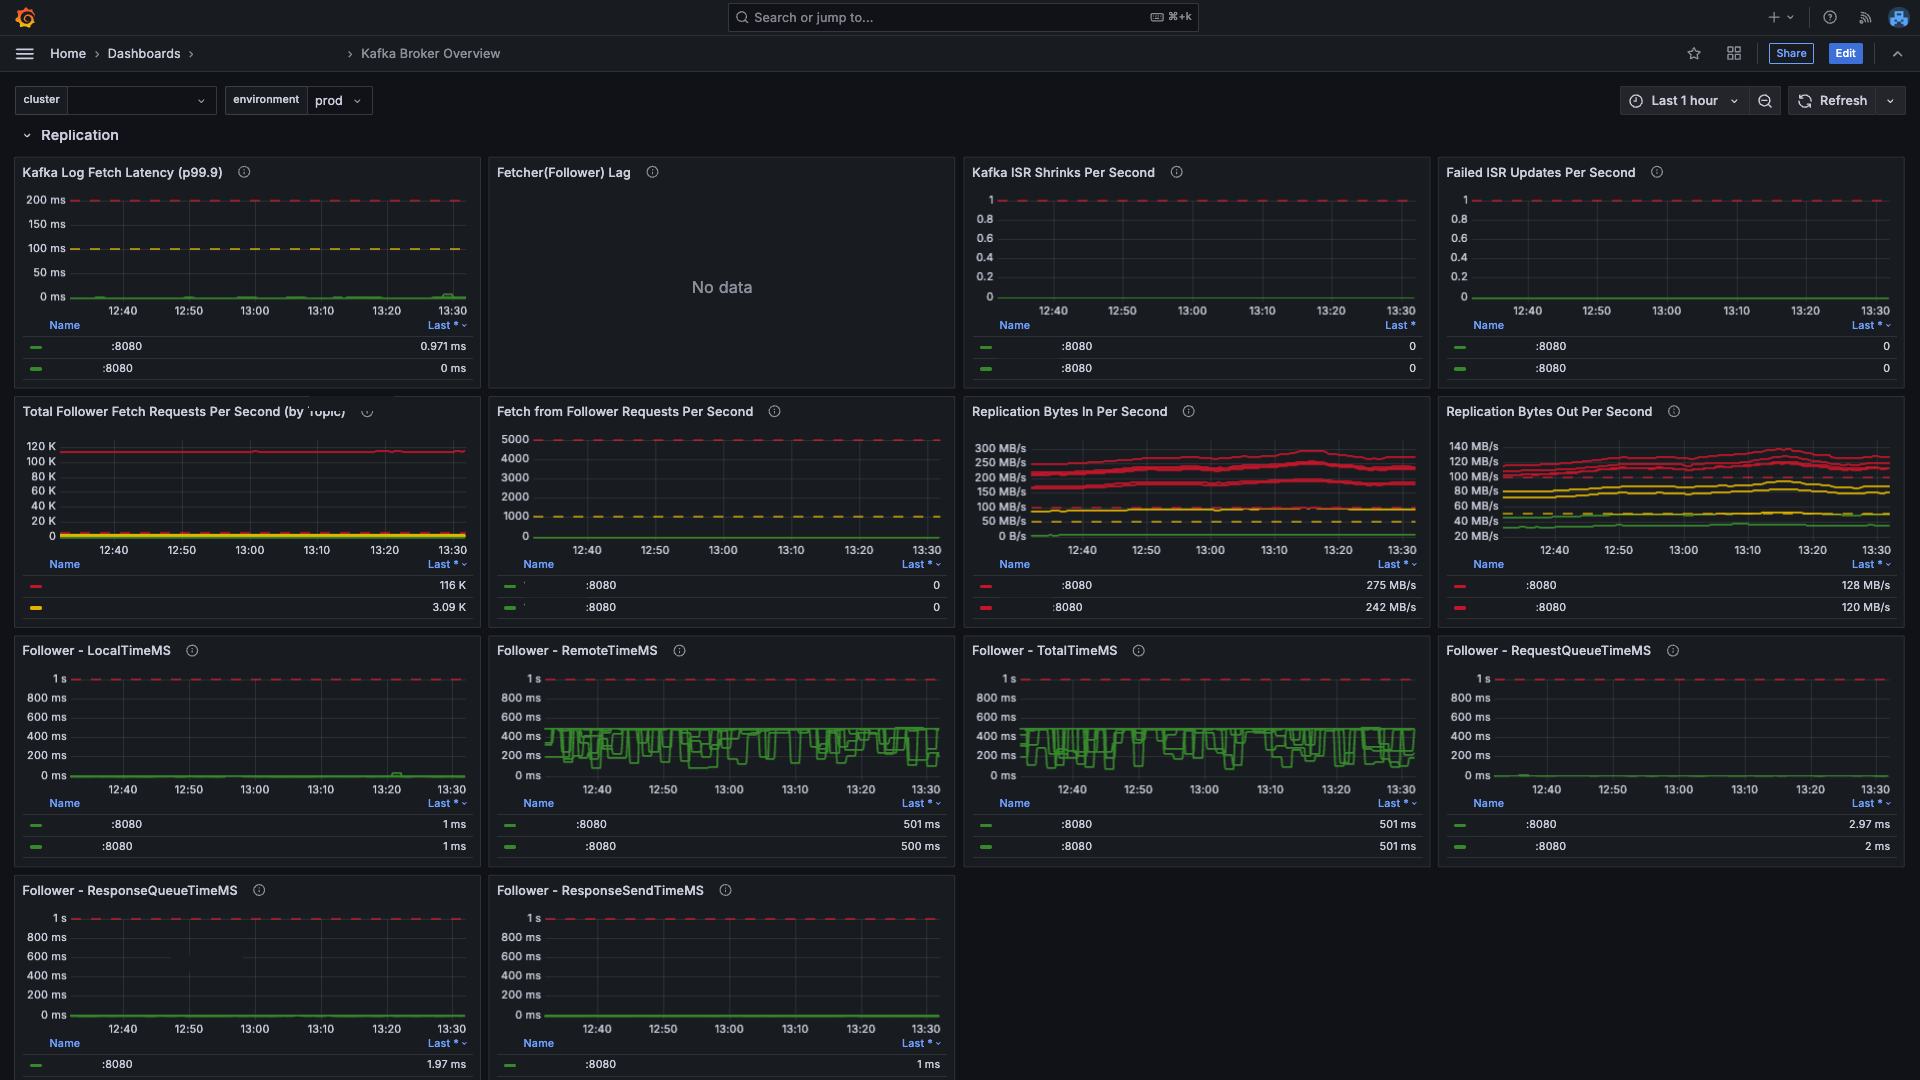Toggle 0.971 ms series in Log Fetch legend
1920x1080 pixels.
[x=126, y=347]
